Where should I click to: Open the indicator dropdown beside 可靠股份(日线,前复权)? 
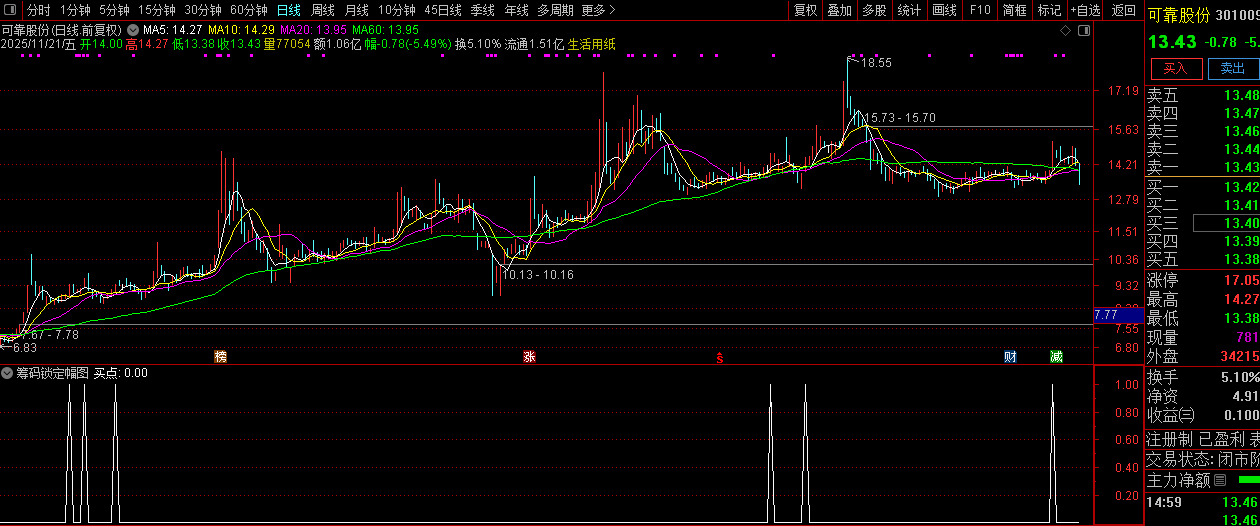pos(132,30)
